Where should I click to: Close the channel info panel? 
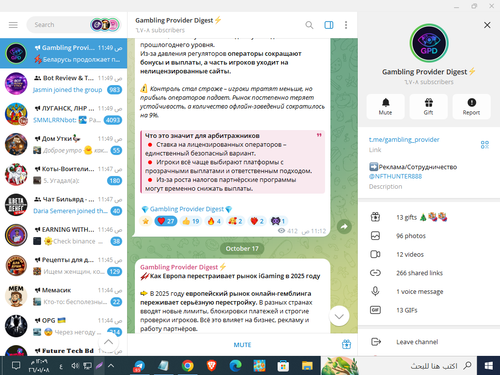coord(487,25)
